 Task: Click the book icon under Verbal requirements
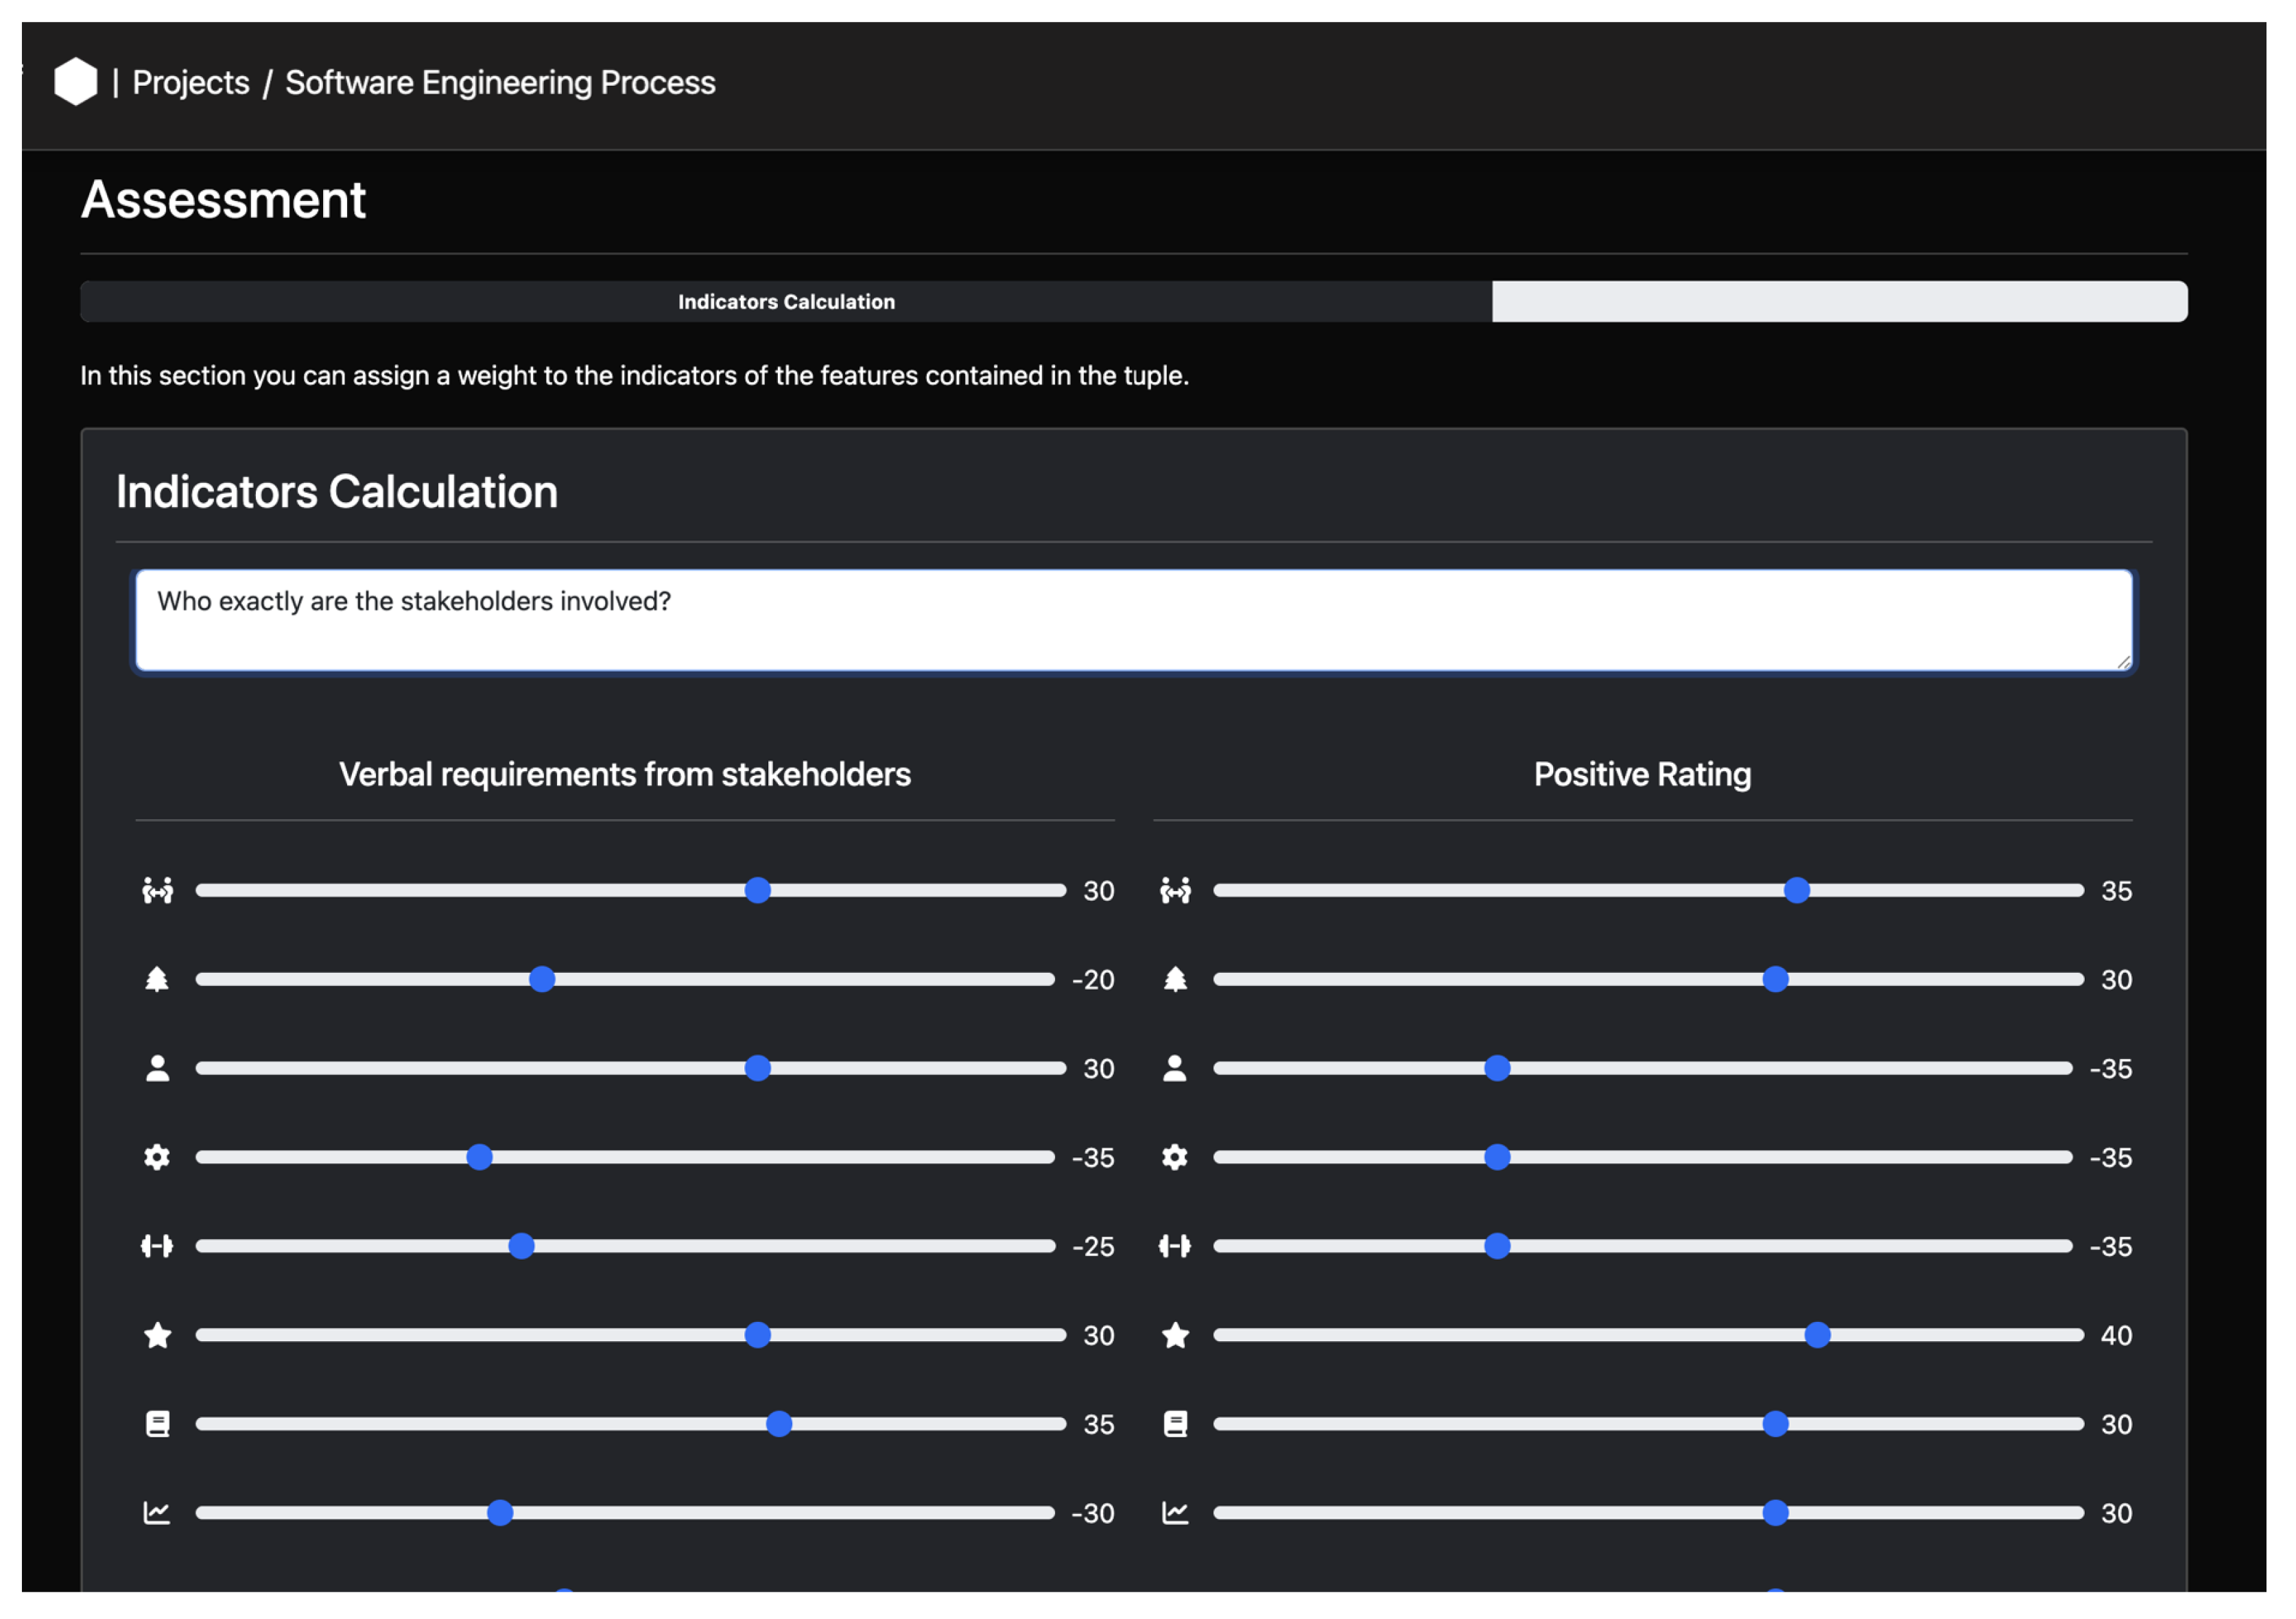coord(157,1424)
